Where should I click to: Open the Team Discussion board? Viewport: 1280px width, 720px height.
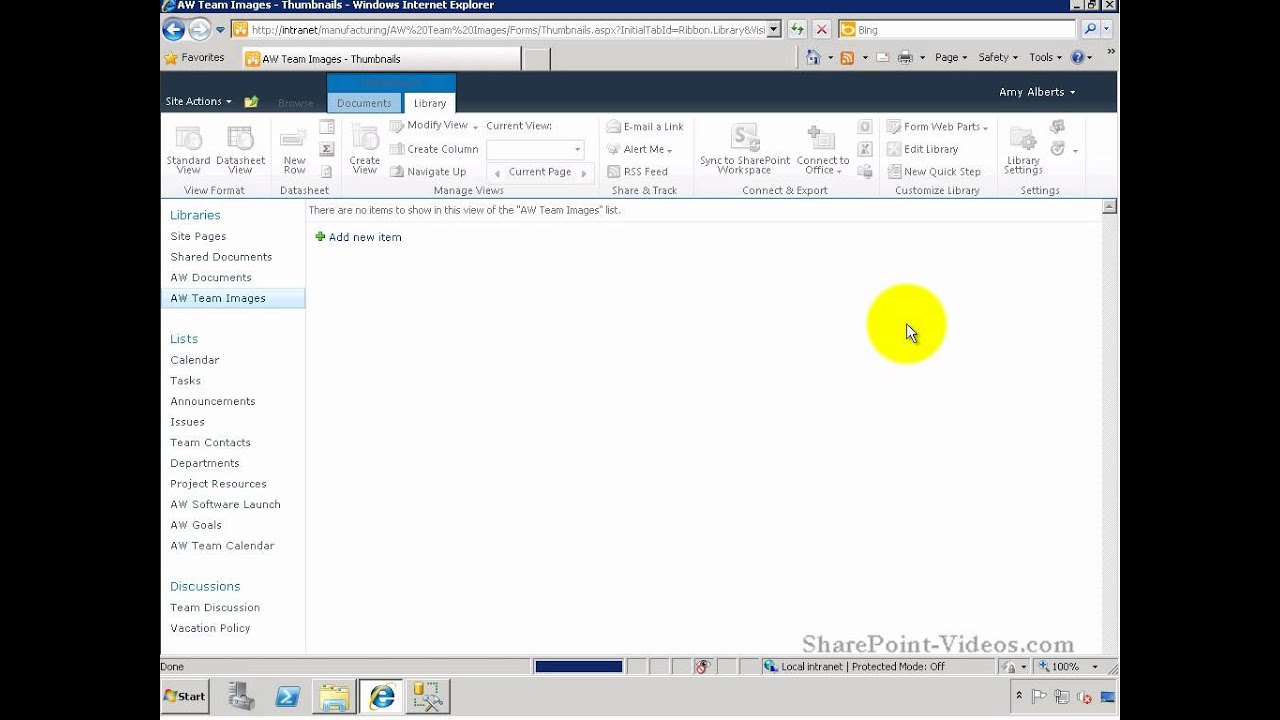[215, 607]
